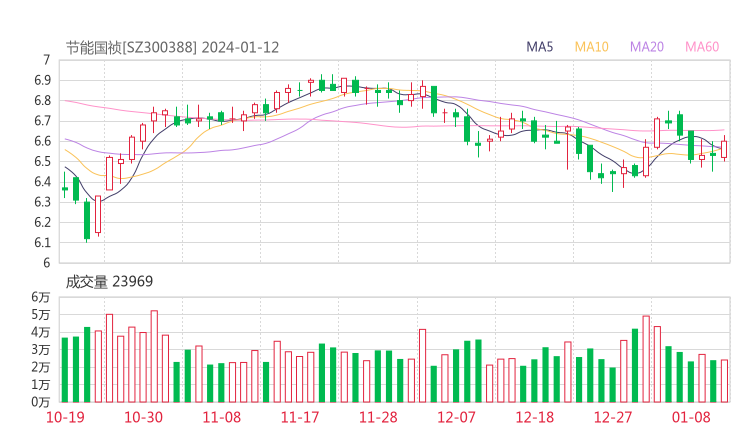Click the chart title 节能国祯[SZ300388] 2024-01-12
The image size is (740, 440).
(172, 48)
